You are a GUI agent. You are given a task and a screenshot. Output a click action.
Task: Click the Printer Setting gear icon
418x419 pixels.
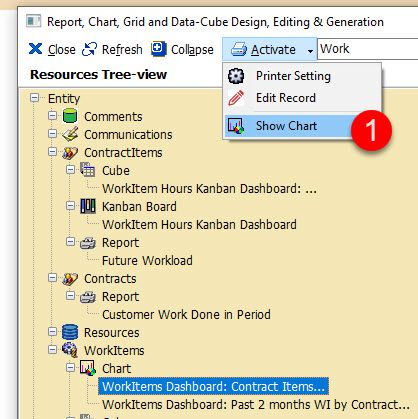pyautogui.click(x=236, y=76)
